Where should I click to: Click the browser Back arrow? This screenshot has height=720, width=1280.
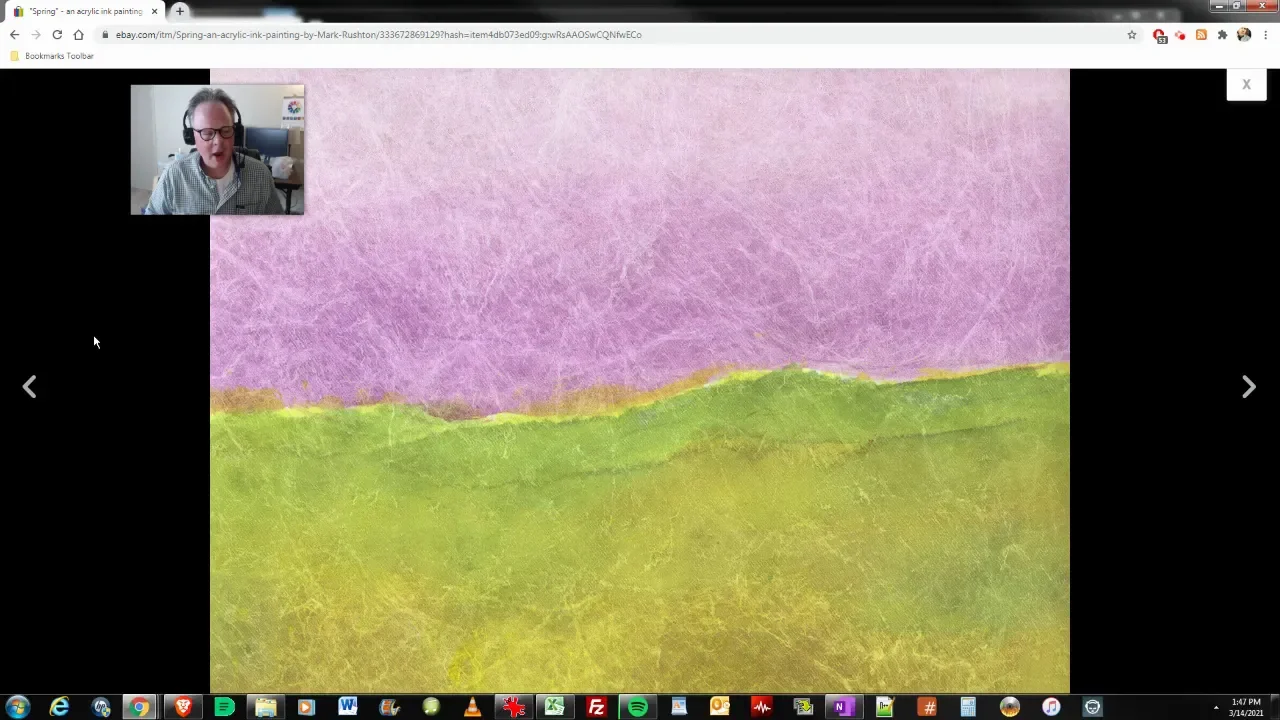[x=14, y=35]
